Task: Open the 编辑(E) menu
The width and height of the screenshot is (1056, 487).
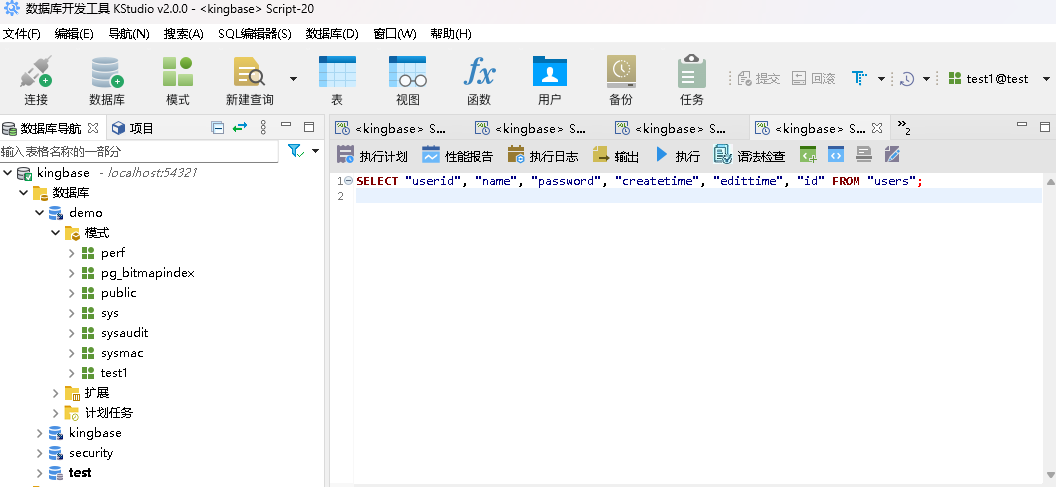Action: coord(74,34)
